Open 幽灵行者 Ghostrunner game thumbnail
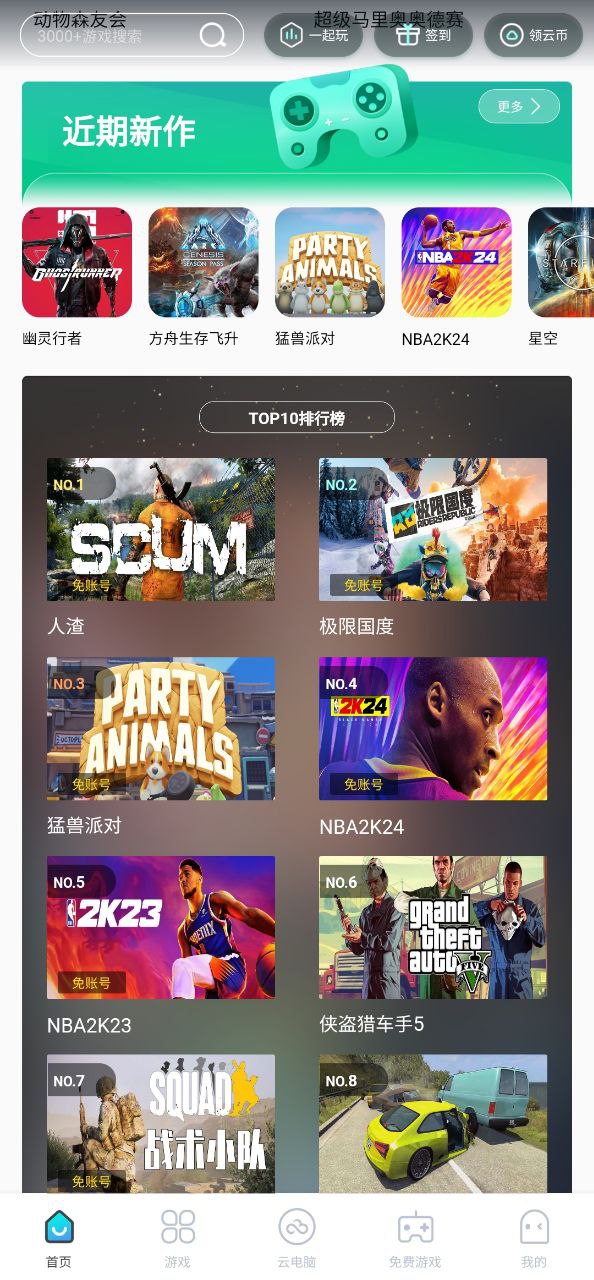The image size is (594, 1280). (x=77, y=262)
